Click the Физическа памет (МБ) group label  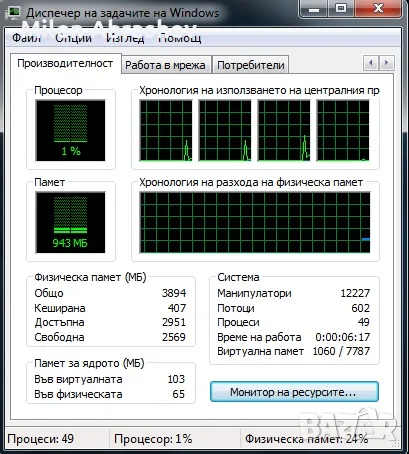point(90,277)
